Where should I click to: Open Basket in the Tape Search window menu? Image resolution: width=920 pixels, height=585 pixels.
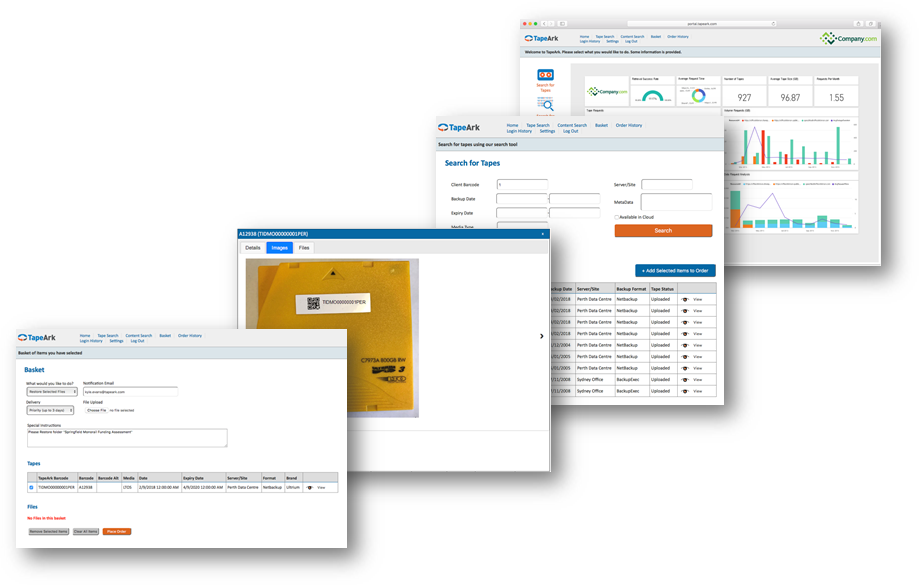[x=601, y=125]
